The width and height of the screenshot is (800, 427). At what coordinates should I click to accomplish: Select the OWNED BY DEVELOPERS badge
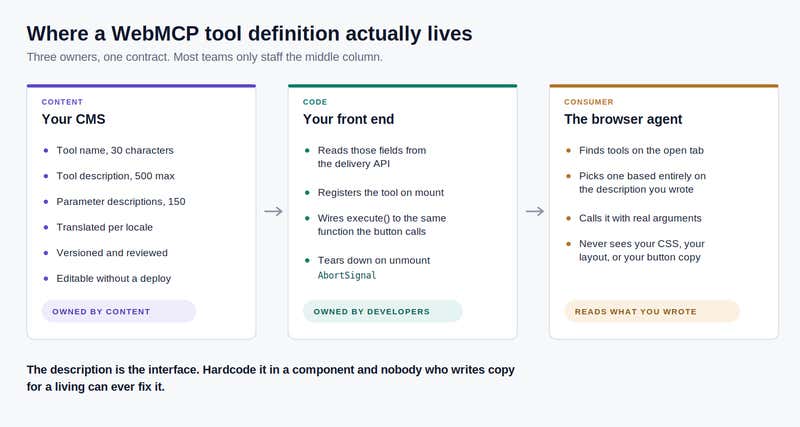(383, 311)
